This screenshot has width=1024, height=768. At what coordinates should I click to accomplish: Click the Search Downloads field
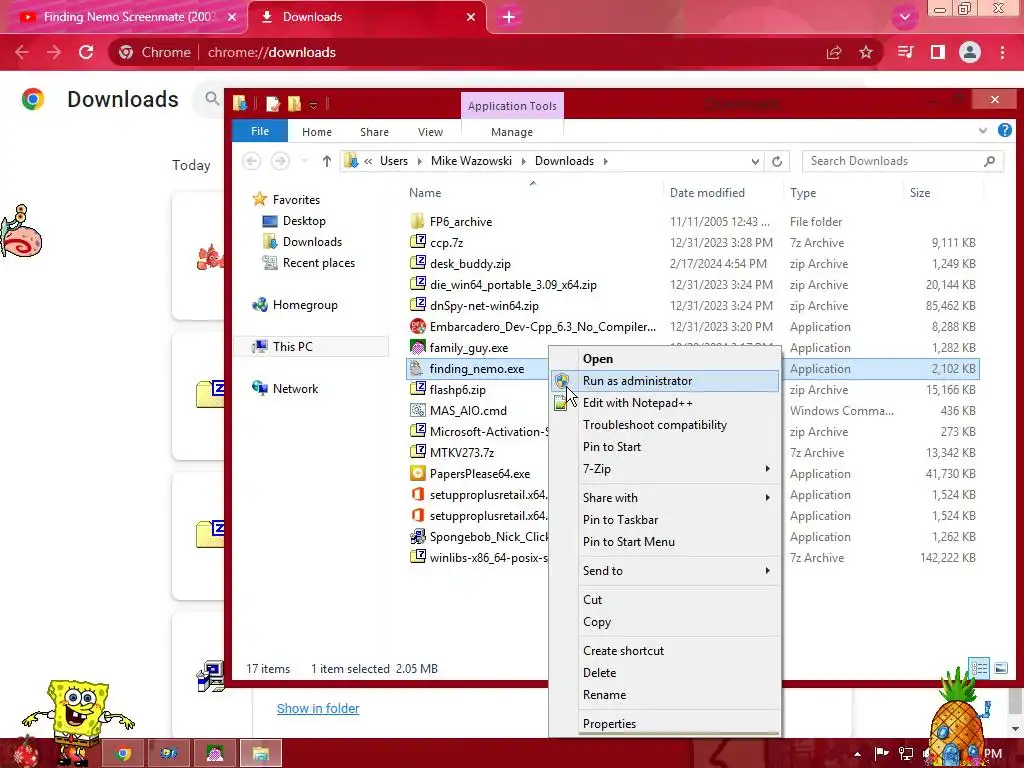(902, 161)
